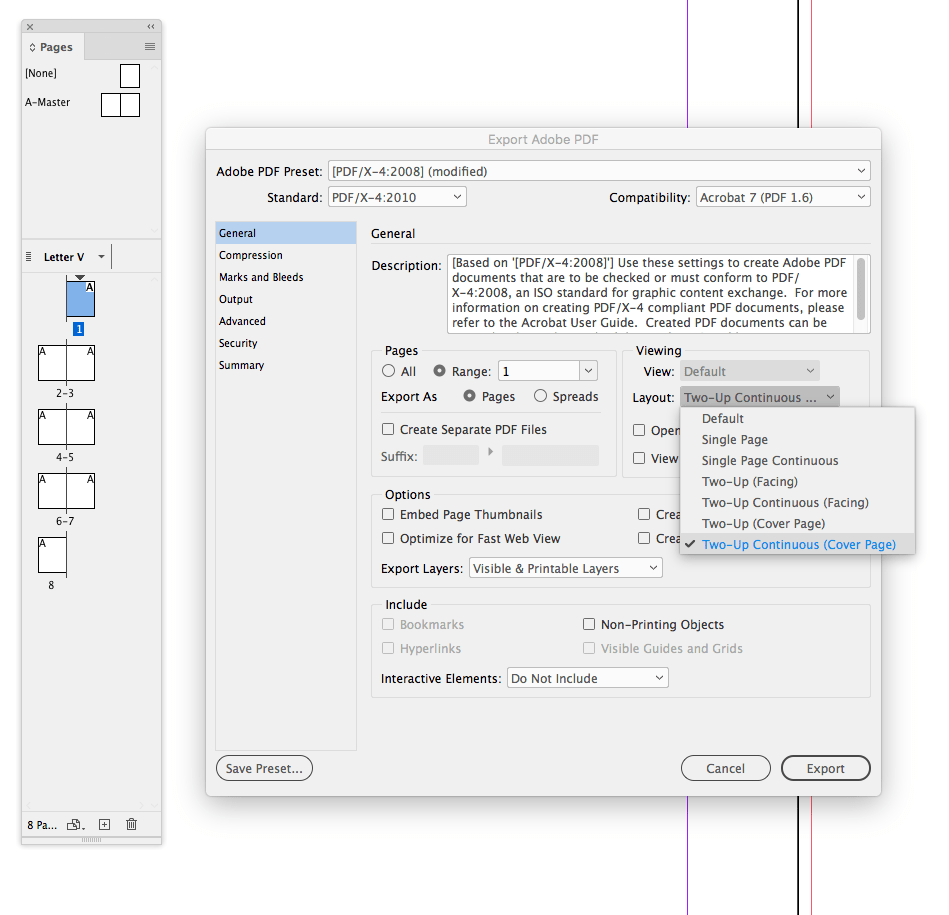Viewport: 949px width, 915px height.
Task: Open the Pages panel flyout menu
Action: (150, 47)
